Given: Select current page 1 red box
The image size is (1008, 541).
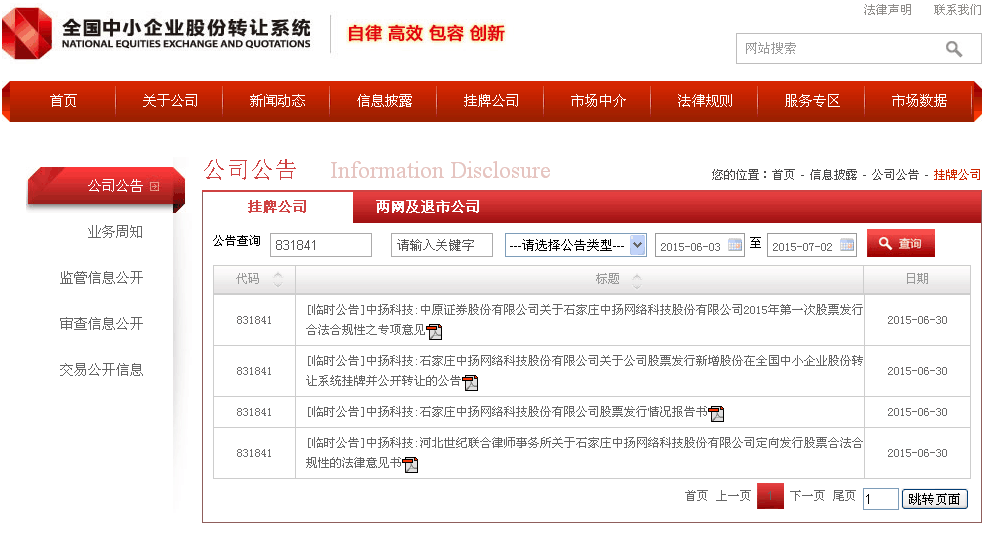Looking at the screenshot, I should pyautogui.click(x=770, y=496).
